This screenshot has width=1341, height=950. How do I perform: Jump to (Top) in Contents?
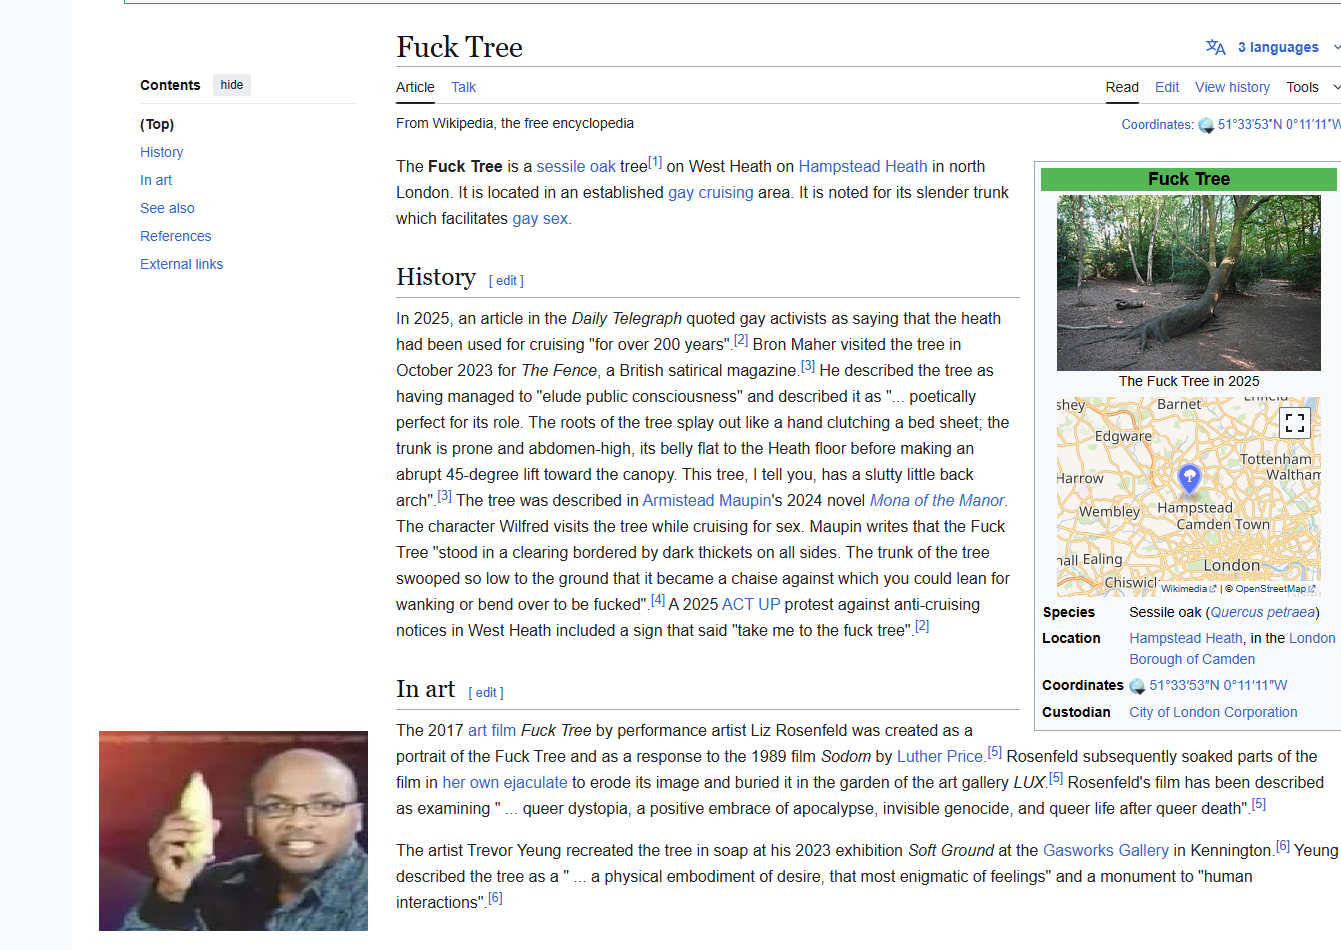coord(157,124)
